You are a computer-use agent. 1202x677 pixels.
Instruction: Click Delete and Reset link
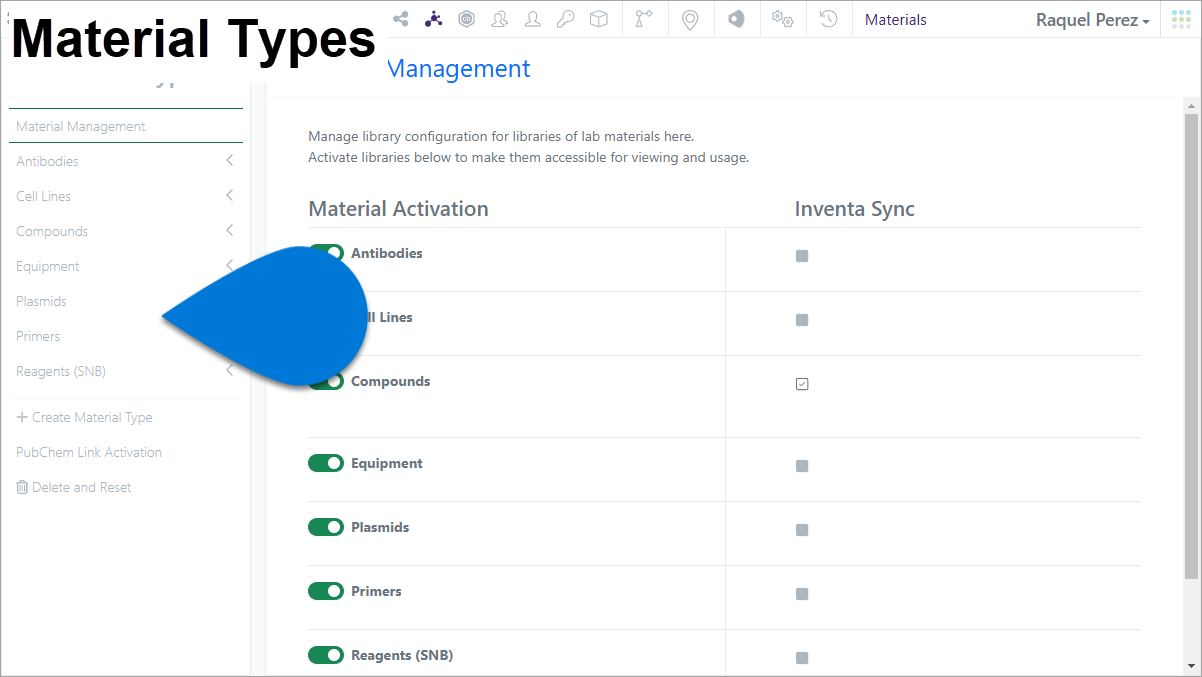(82, 487)
